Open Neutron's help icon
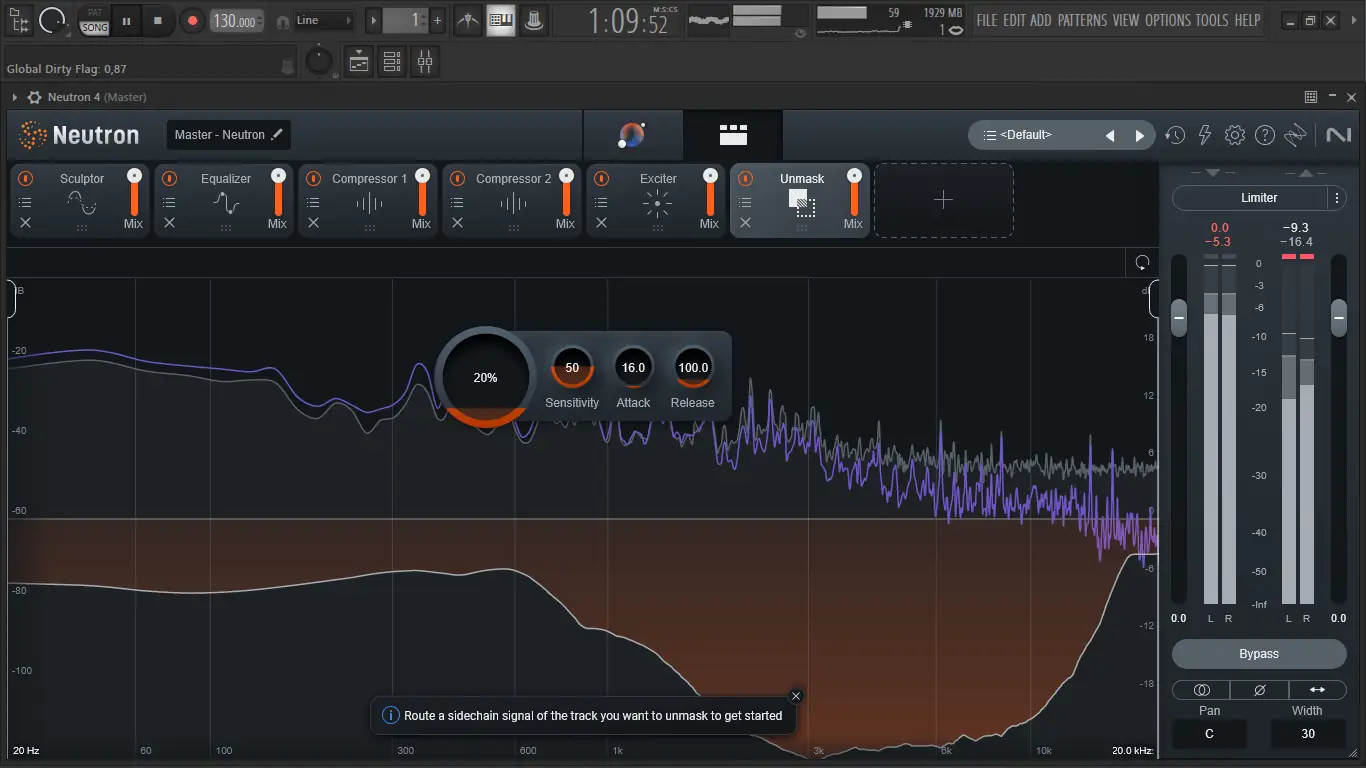Screen dimensions: 1366x768 pyautogui.click(x=1263, y=134)
